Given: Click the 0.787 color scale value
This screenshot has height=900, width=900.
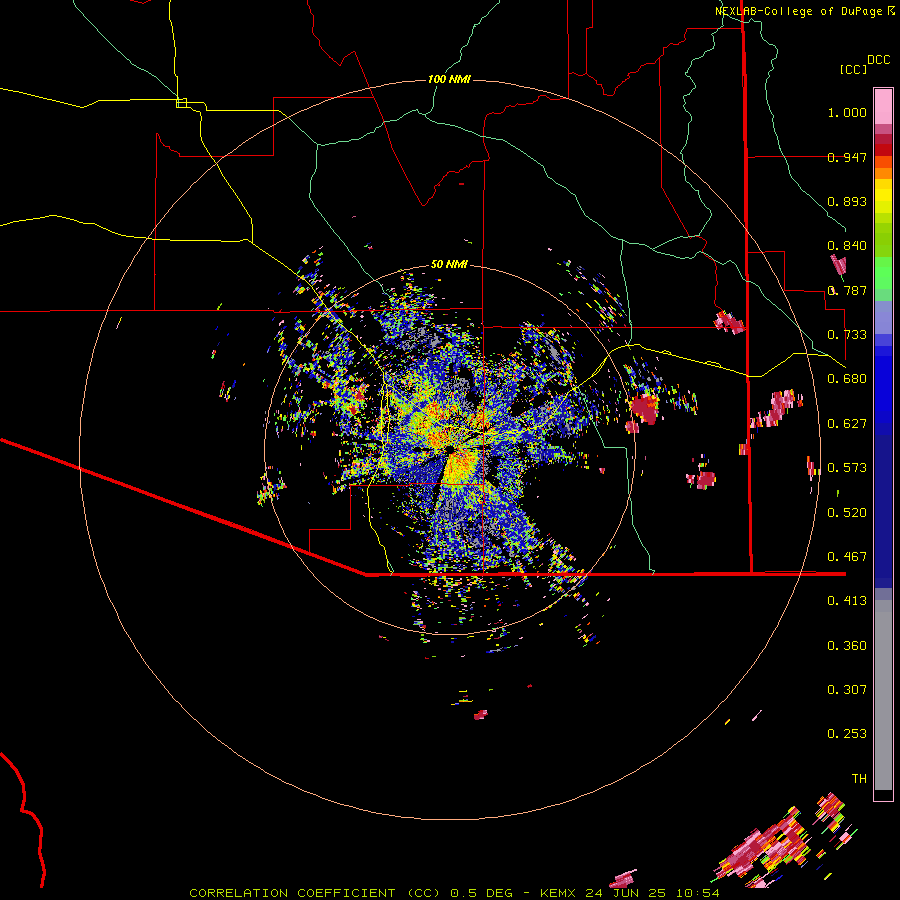Looking at the screenshot, I should tap(847, 290).
